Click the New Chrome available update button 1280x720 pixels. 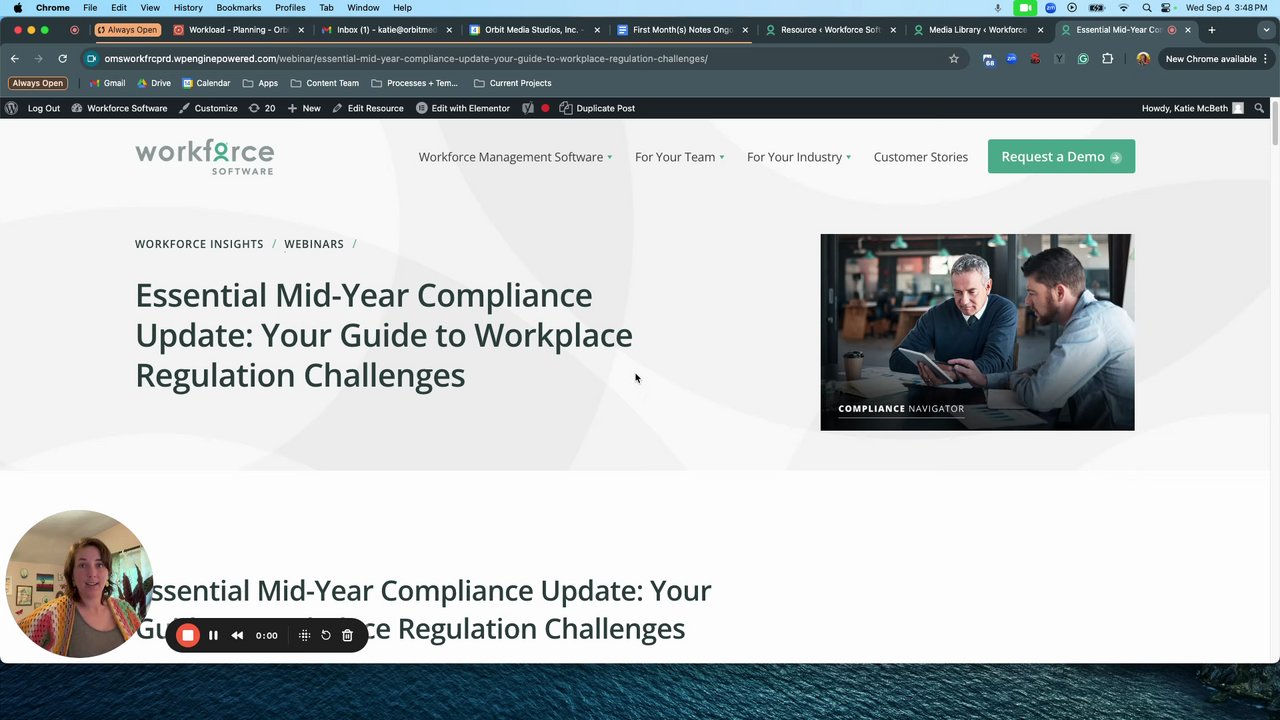[x=1218, y=59]
